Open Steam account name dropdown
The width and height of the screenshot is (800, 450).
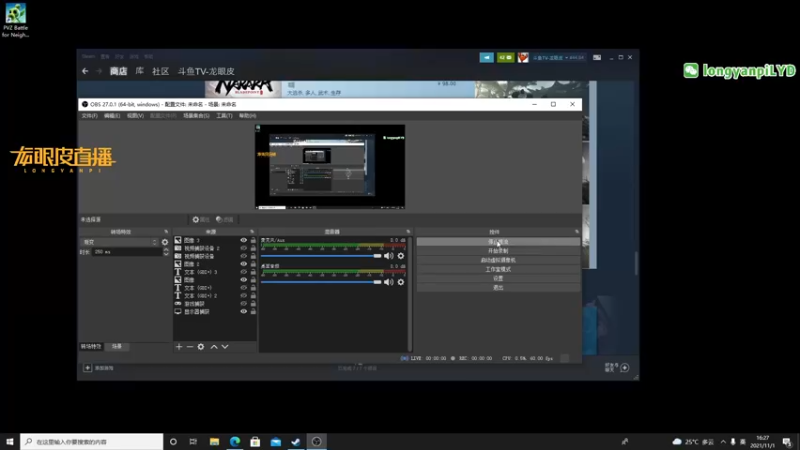pos(558,58)
